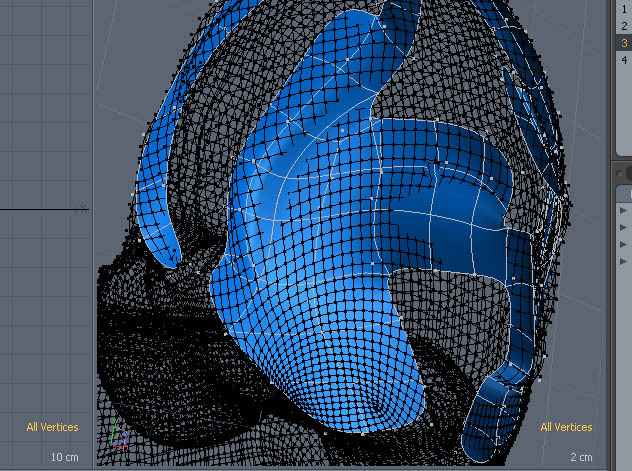Expand the third collapsed triangle in right panel
Image resolution: width=632 pixels, height=471 pixels.
tap(623, 244)
